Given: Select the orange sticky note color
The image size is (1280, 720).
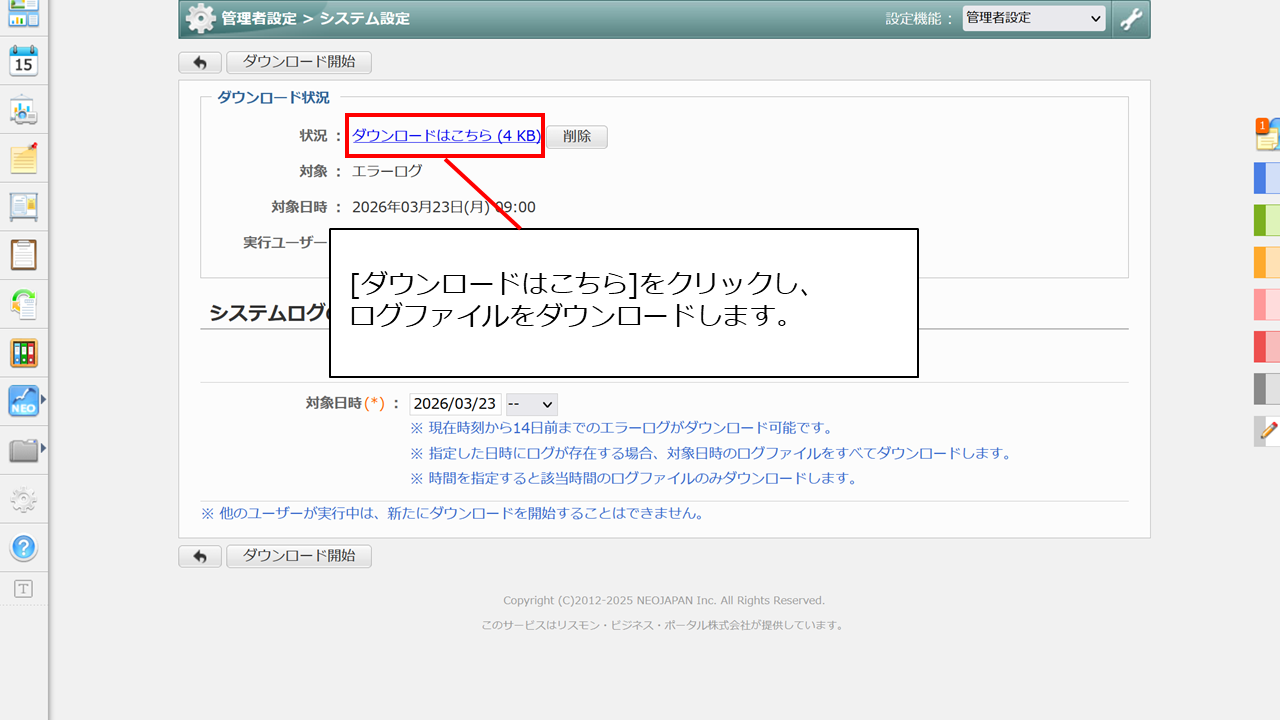Looking at the screenshot, I should (1268, 262).
